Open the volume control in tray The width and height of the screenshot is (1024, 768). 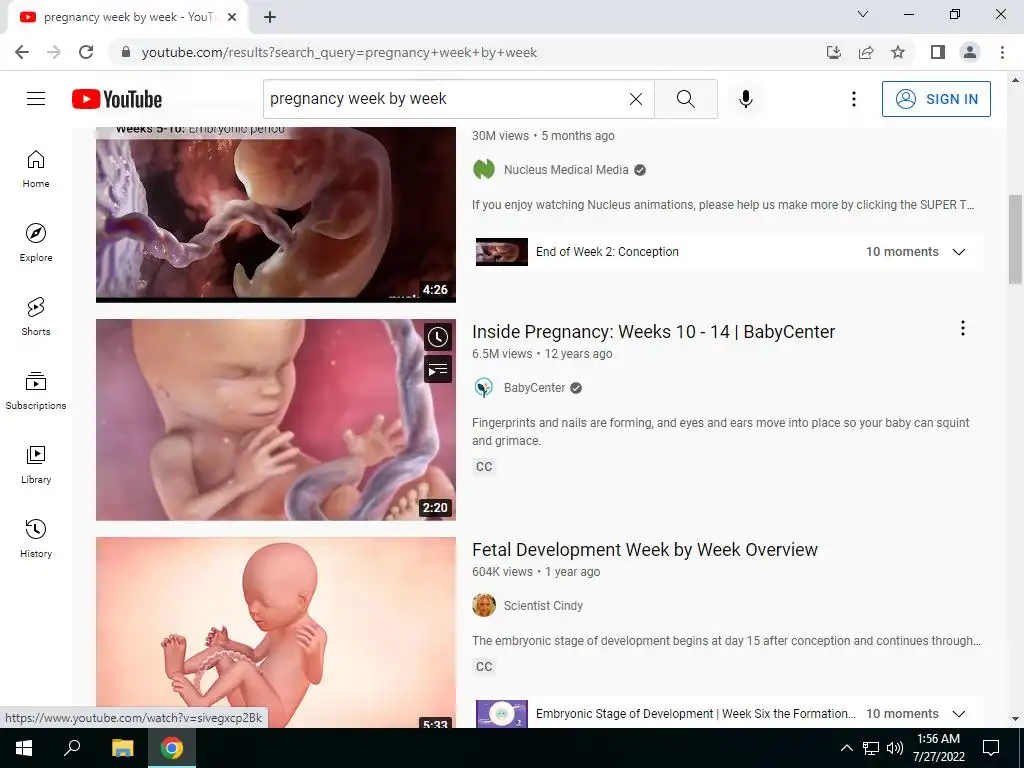click(x=895, y=748)
